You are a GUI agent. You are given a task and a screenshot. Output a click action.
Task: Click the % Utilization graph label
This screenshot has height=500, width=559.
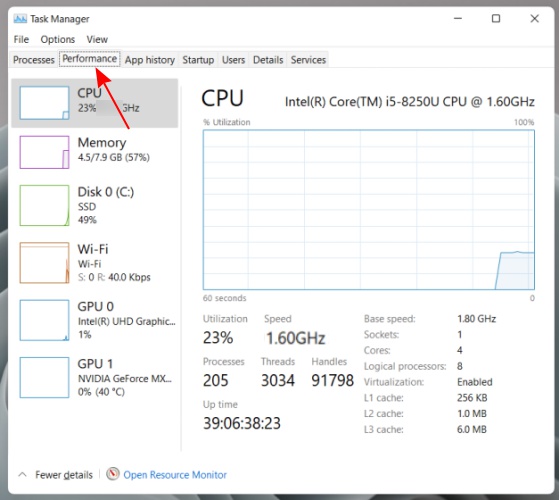tap(226, 122)
